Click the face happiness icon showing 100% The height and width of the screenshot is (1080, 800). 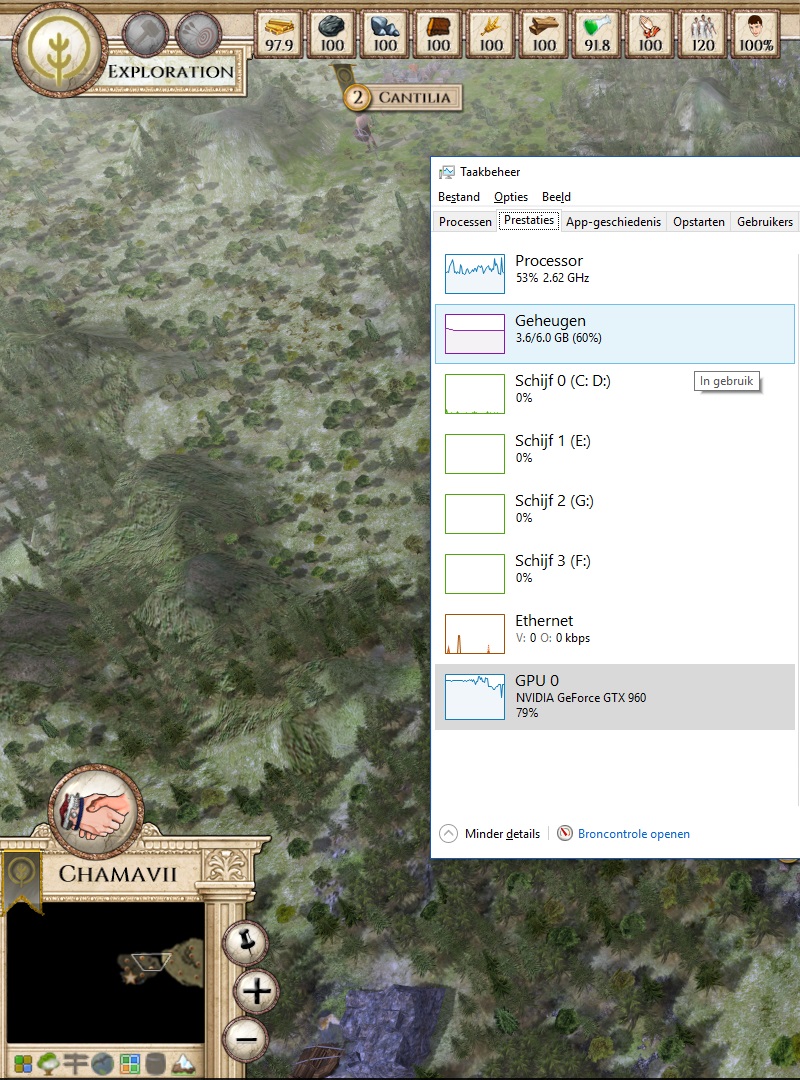point(757,34)
